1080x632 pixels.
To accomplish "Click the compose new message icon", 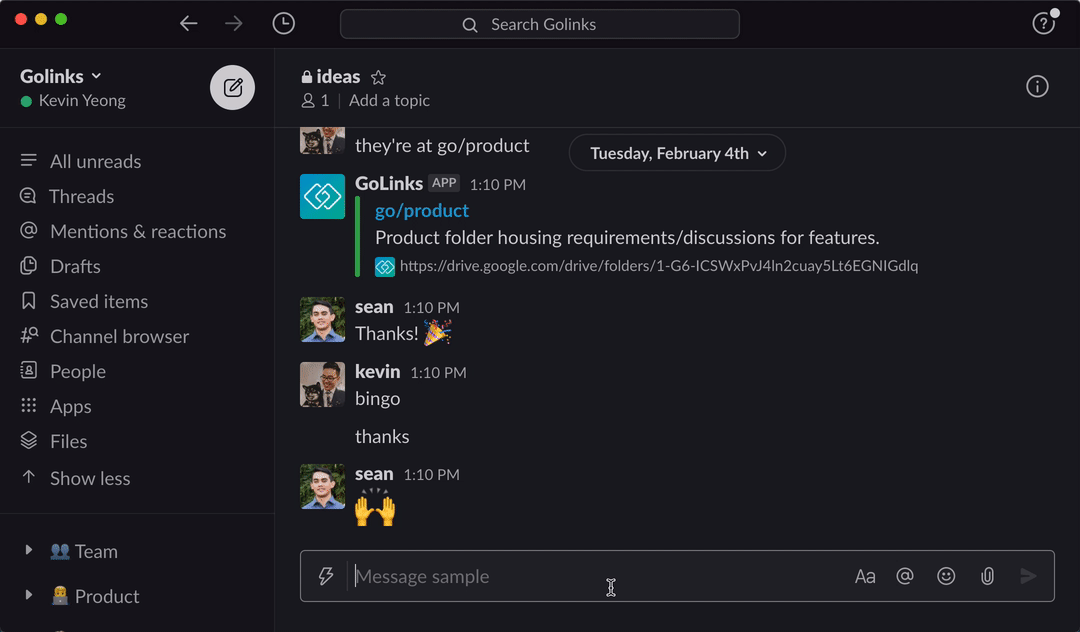I will pos(232,87).
